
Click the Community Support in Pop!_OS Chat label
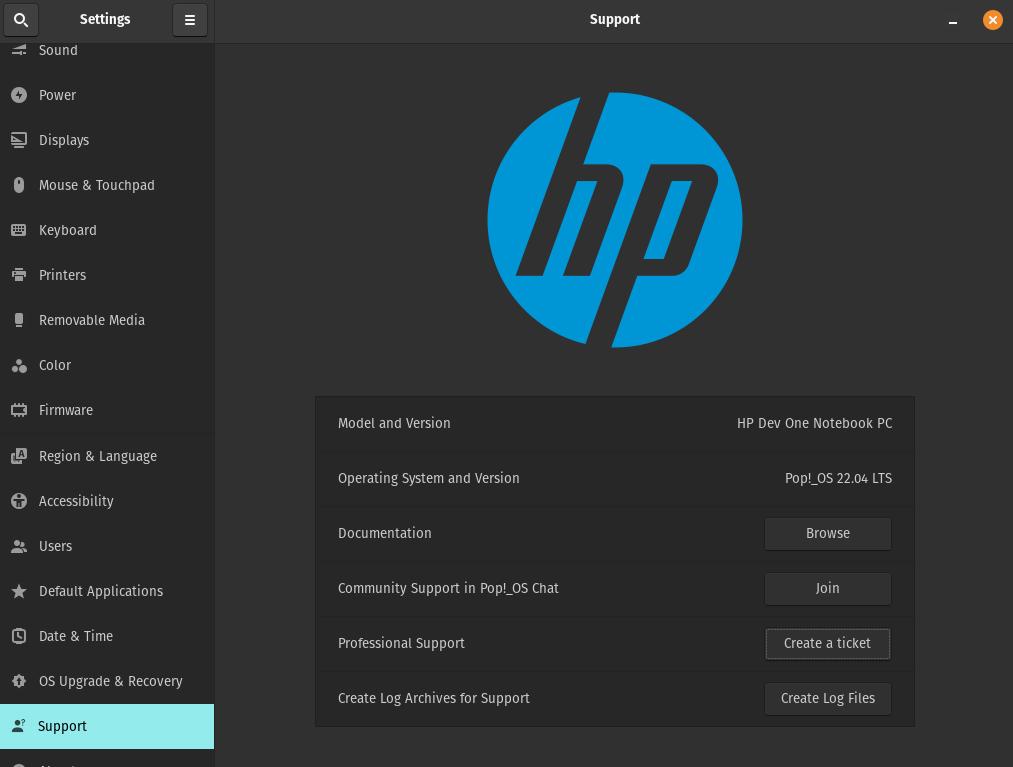tap(448, 589)
